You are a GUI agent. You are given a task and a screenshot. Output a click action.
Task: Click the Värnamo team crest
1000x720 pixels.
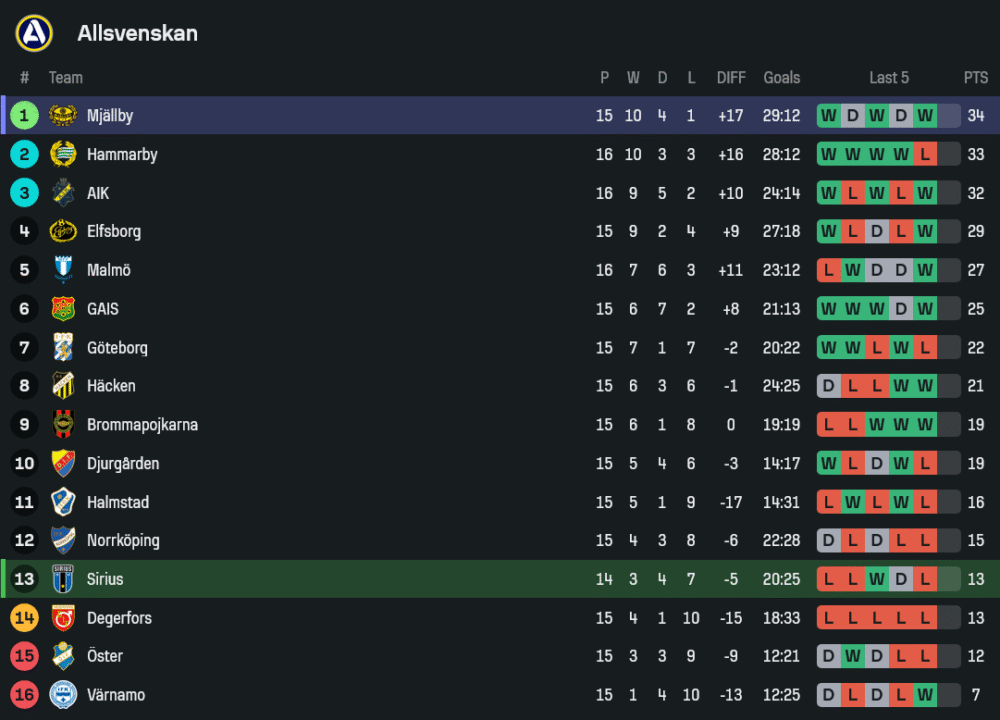[x=63, y=695]
